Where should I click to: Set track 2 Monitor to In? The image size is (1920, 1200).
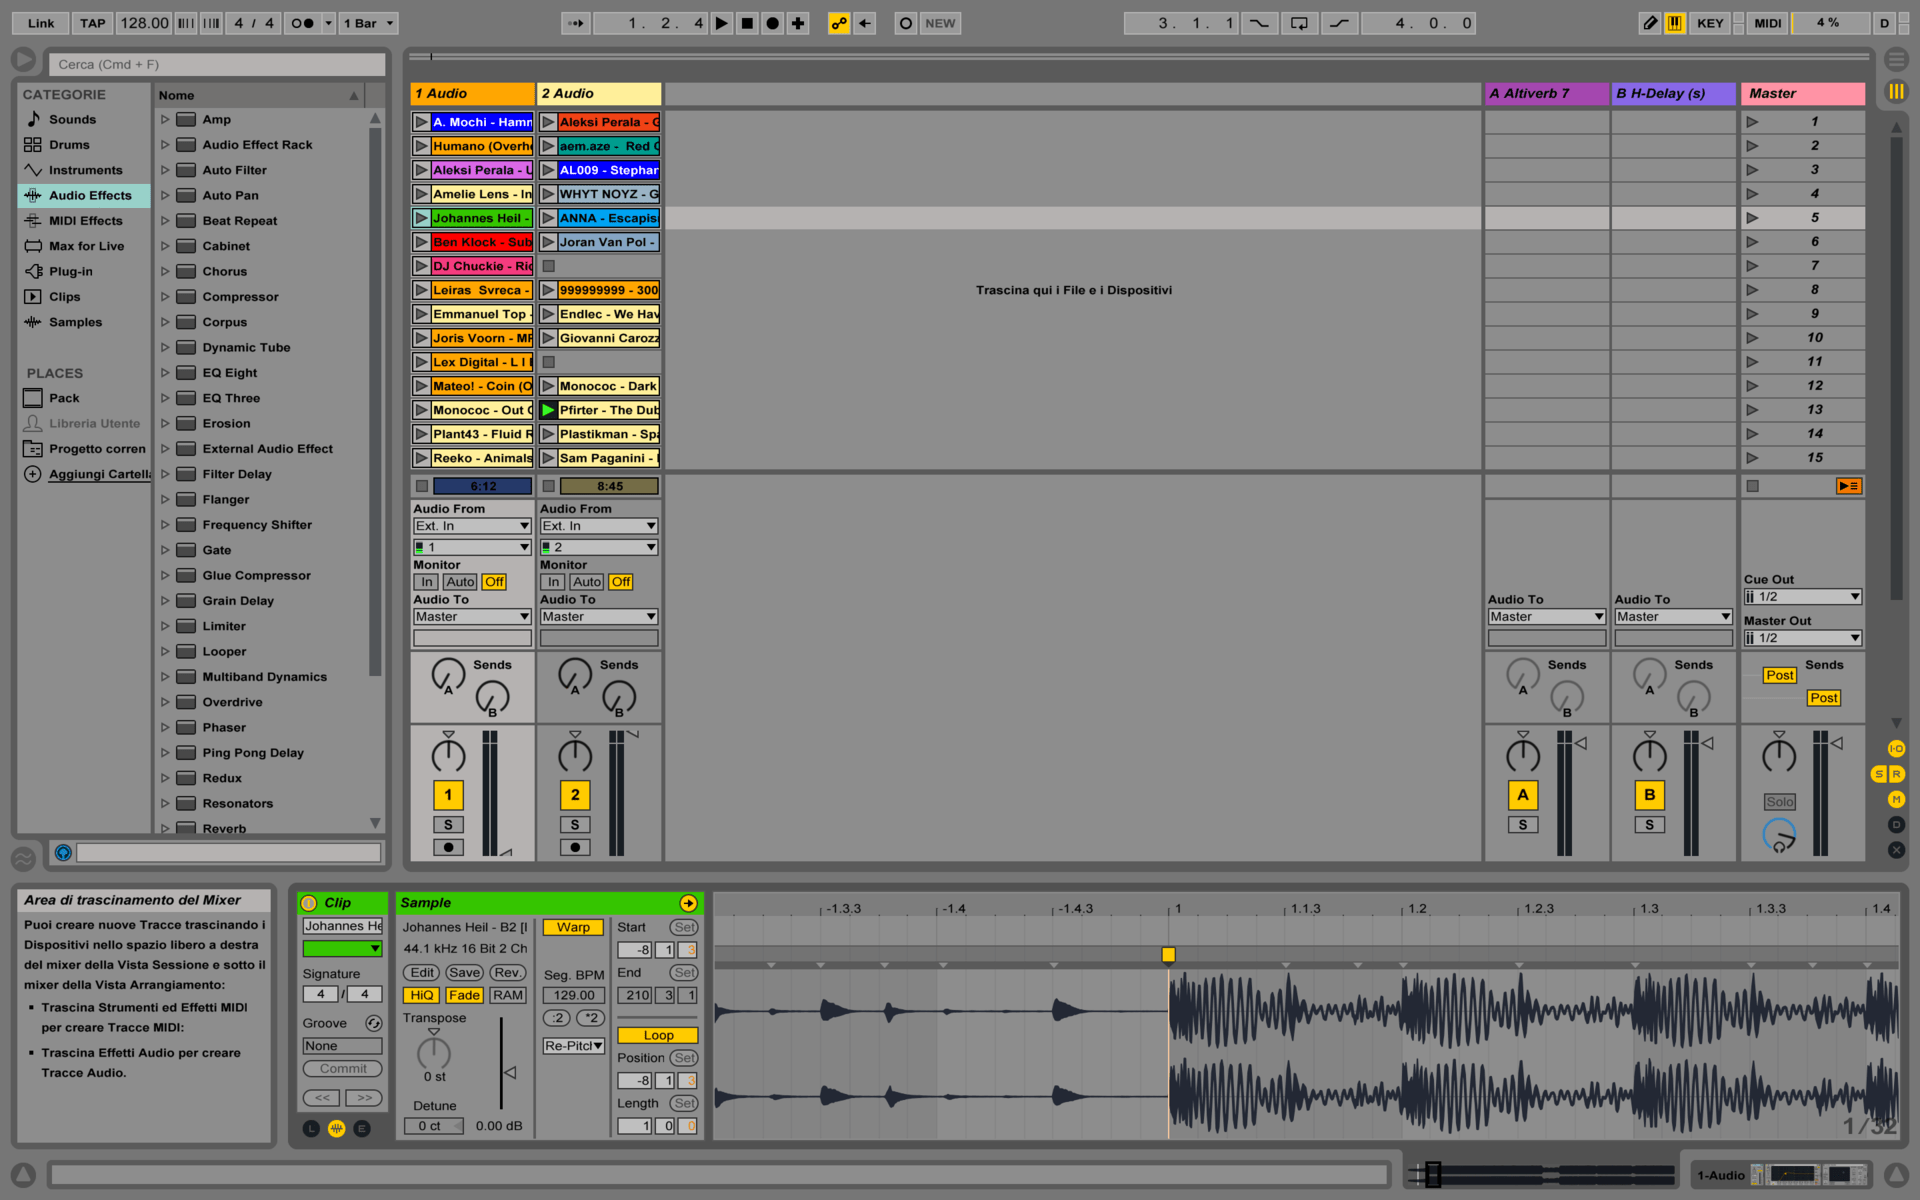pyautogui.click(x=553, y=582)
